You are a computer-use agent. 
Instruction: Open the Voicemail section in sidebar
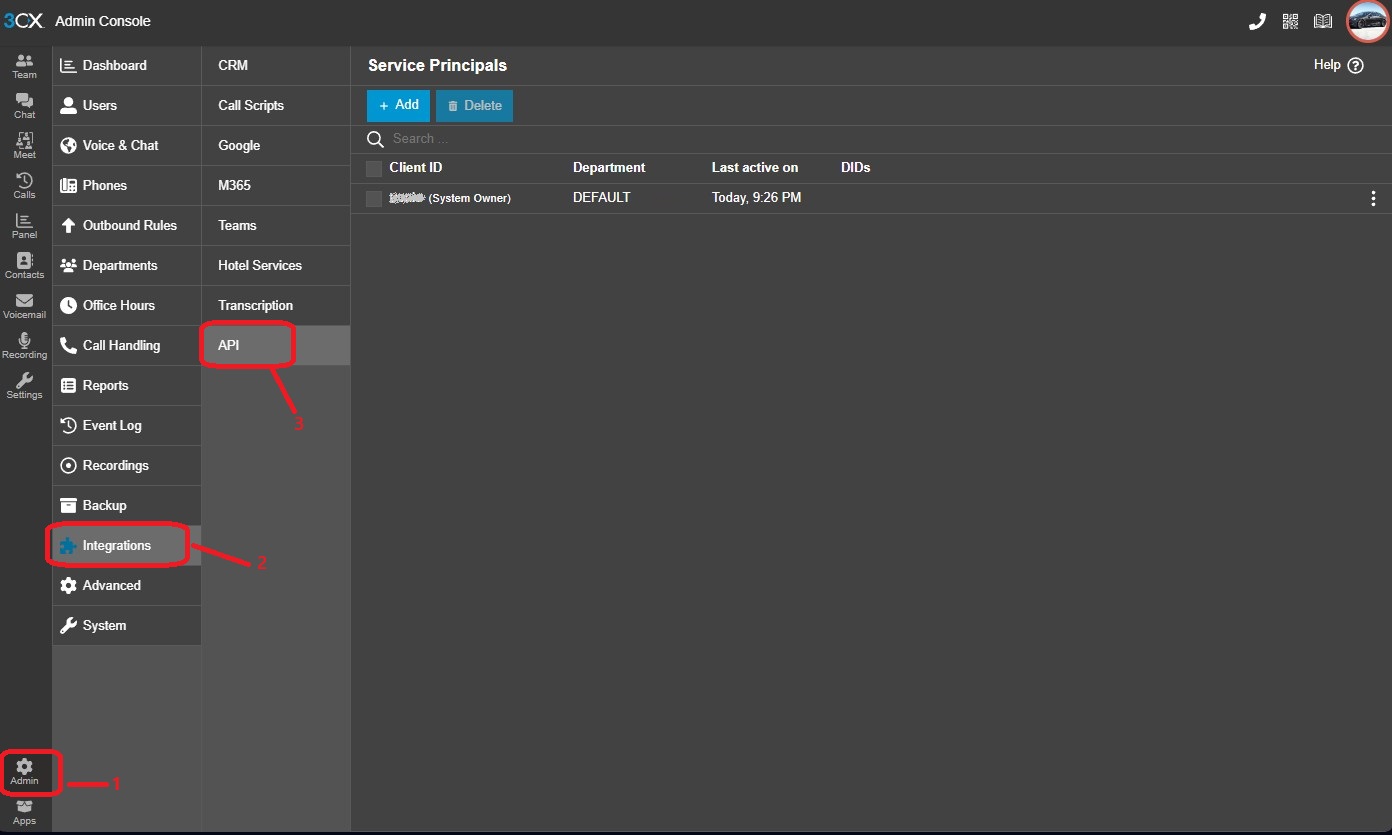click(24, 306)
